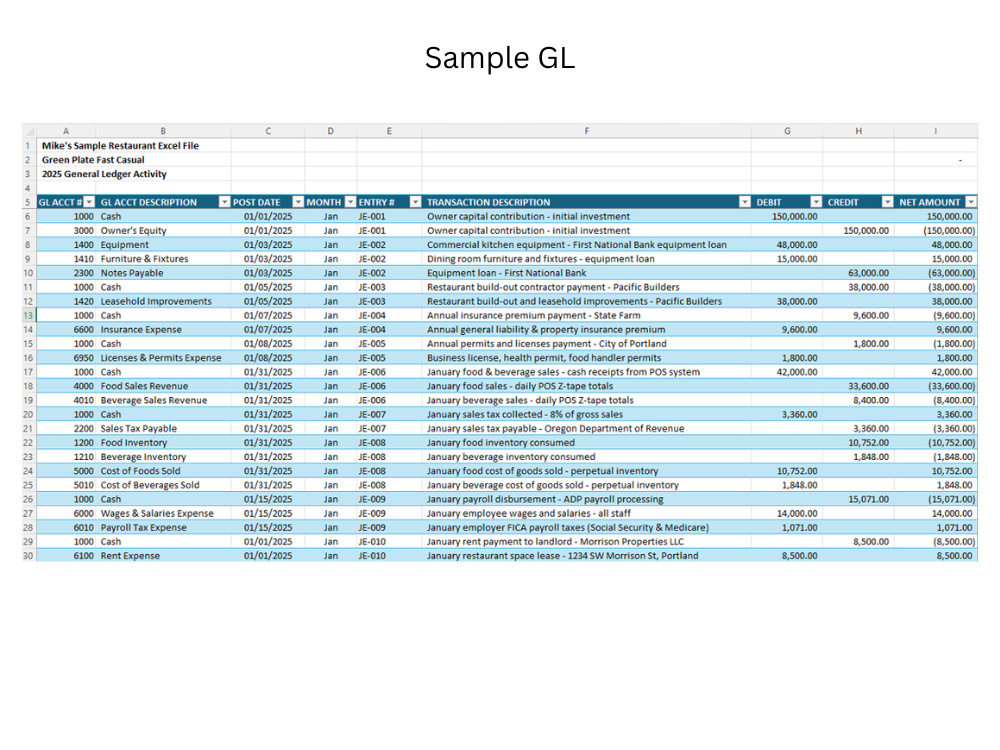1000x750 pixels.
Task: Click 'Licenses & Permits Expense' cell
Action: pos(163,358)
